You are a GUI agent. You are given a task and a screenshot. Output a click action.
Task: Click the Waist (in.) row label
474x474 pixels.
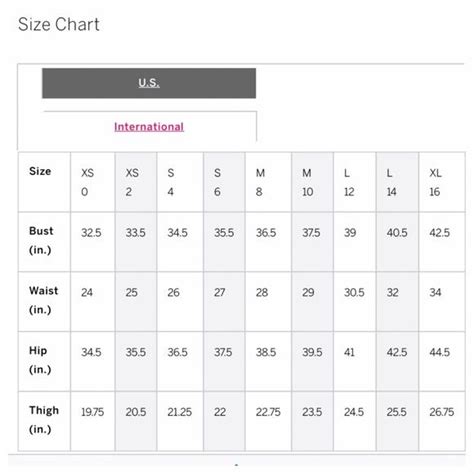pyautogui.click(x=44, y=300)
